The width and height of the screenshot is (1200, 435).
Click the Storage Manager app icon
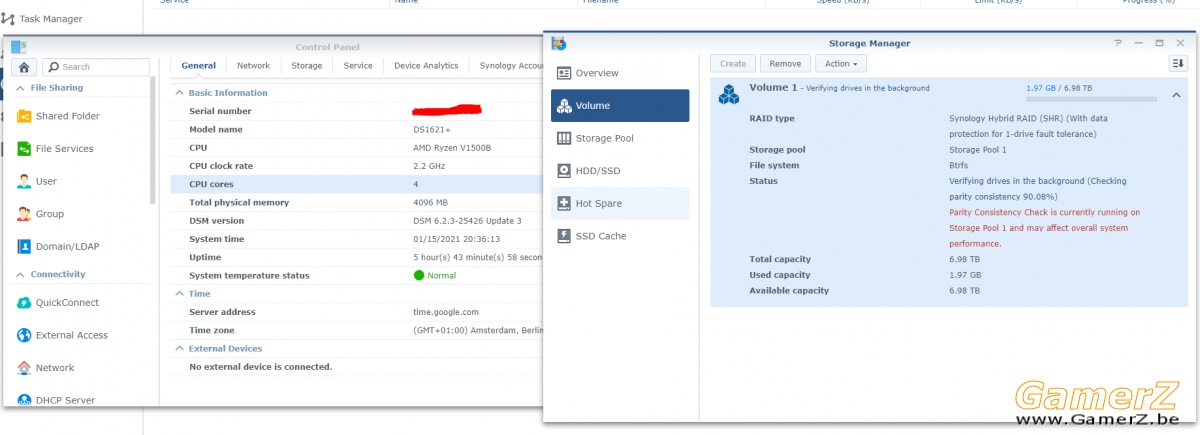click(x=559, y=43)
